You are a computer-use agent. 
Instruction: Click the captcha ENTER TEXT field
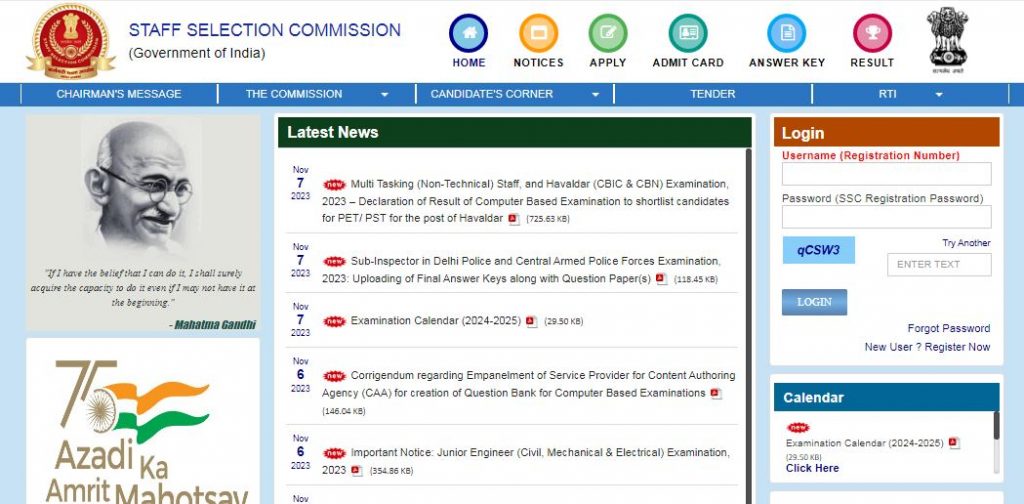938,264
